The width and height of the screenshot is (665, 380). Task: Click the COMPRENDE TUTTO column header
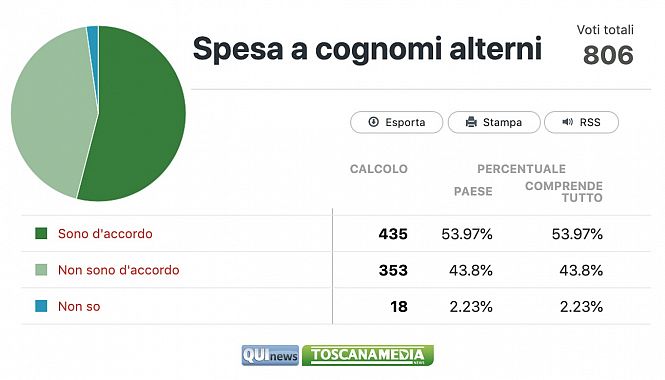click(564, 192)
